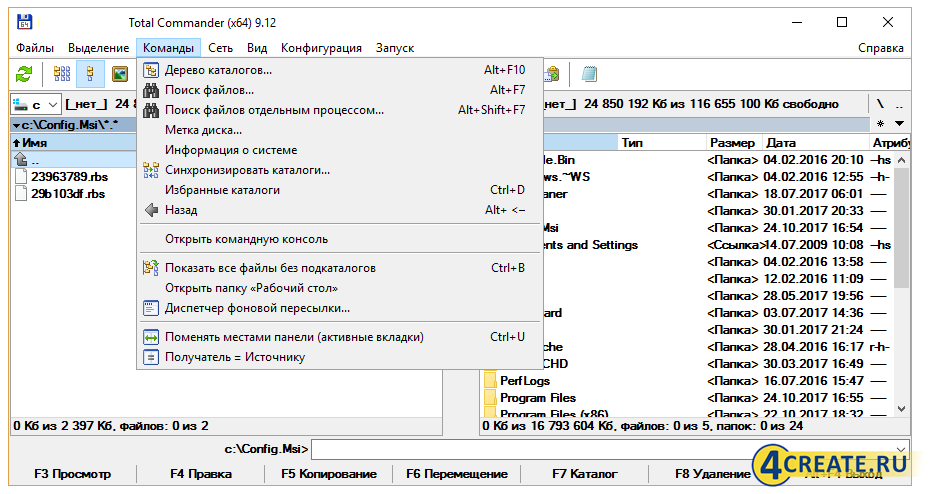Switch to brief file list view icon
This screenshot has height=494, width=932.
coord(62,74)
